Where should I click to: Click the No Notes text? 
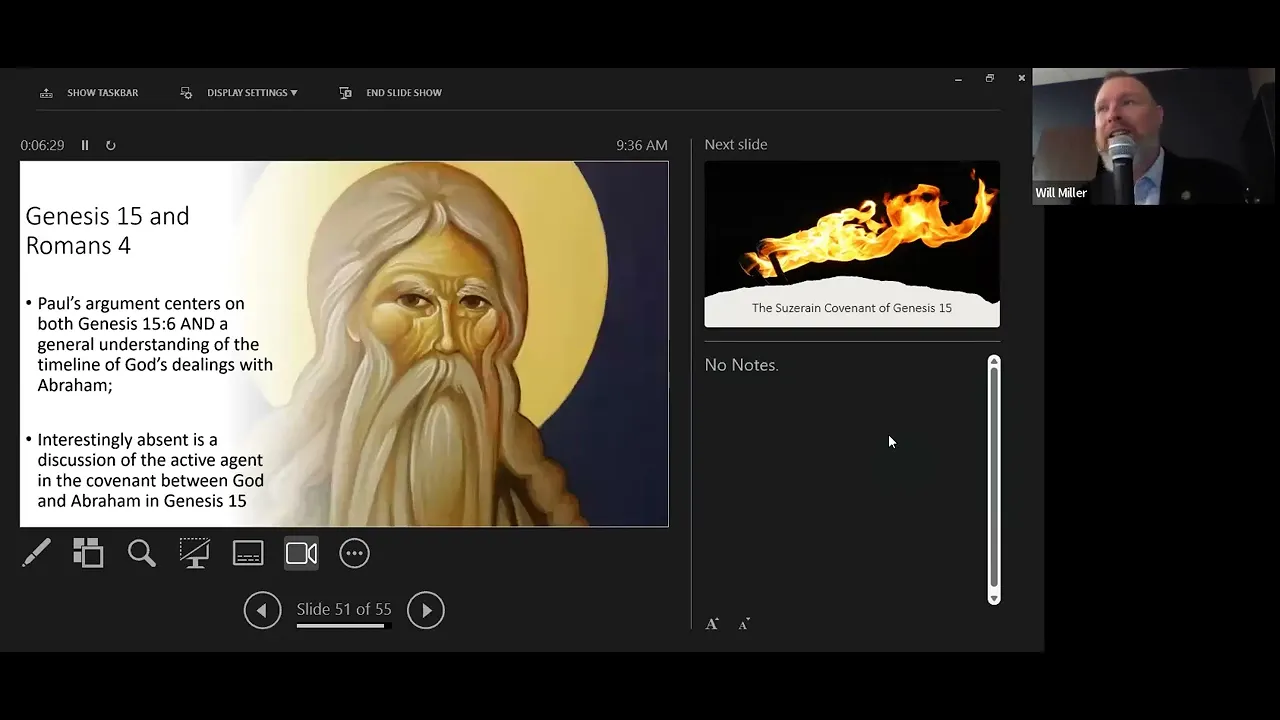coord(741,365)
